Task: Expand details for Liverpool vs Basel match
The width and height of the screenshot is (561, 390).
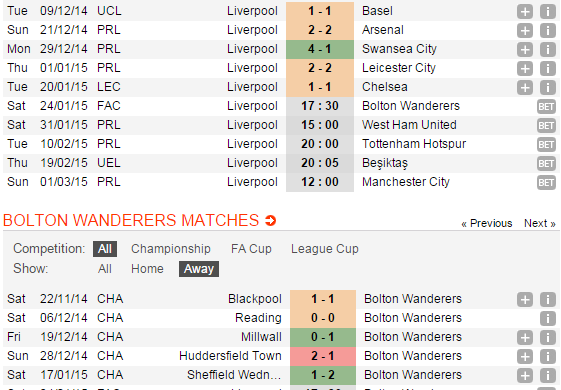Action: click(x=525, y=11)
